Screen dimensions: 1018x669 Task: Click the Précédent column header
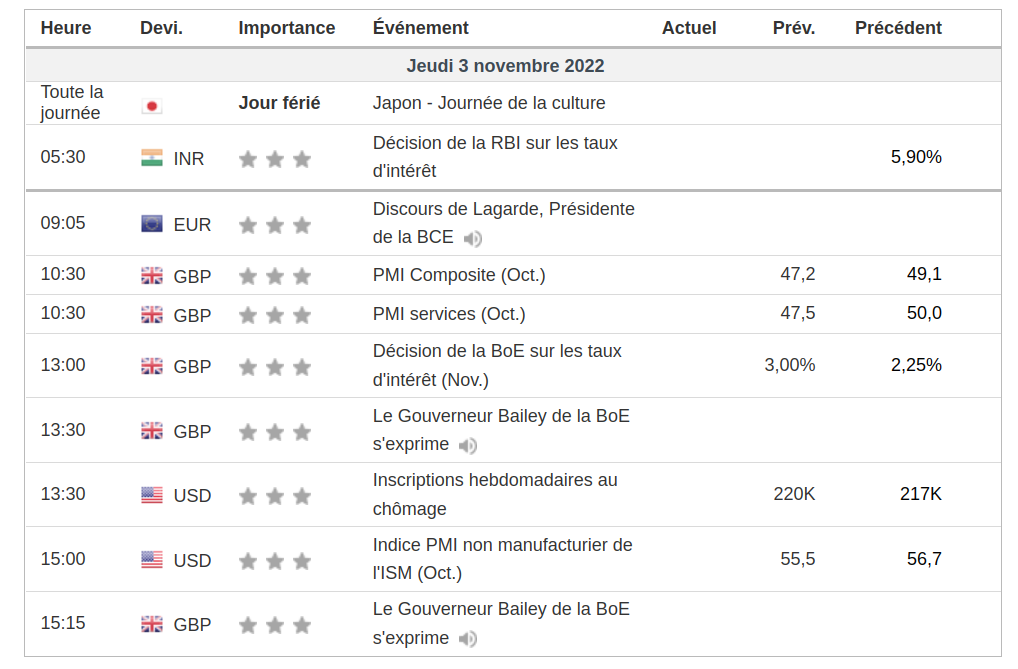pos(898,28)
